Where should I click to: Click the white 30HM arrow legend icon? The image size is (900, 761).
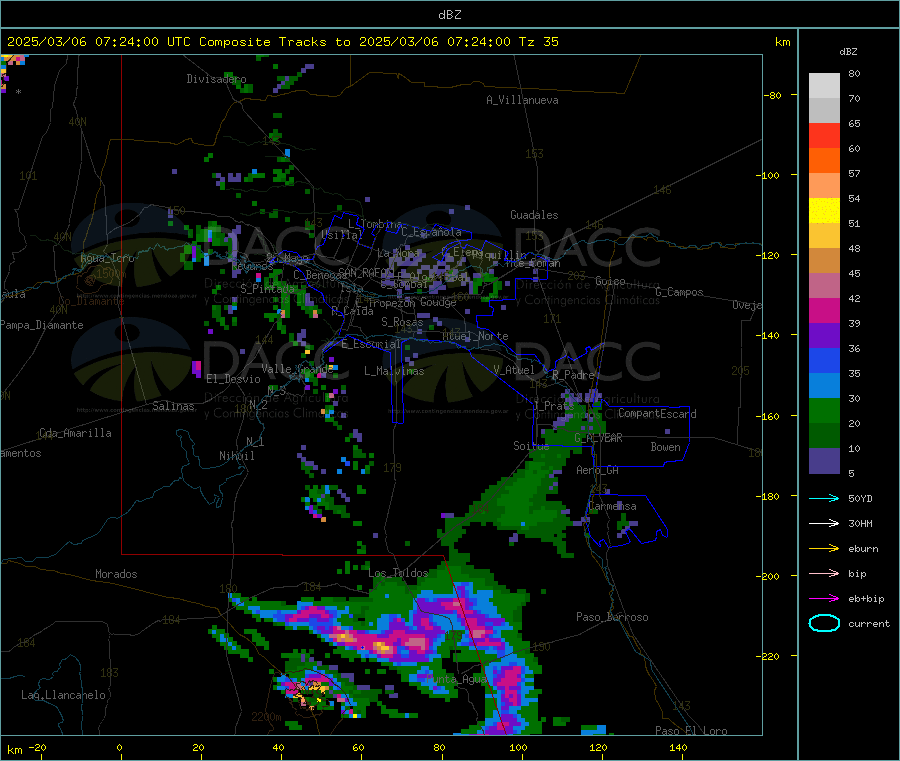824,523
